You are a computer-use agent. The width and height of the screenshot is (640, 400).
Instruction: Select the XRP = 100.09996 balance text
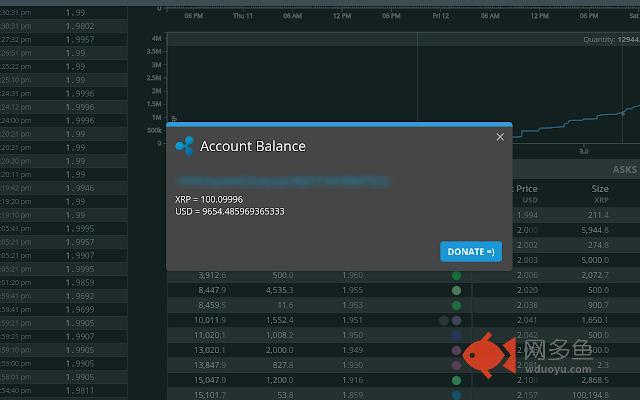(x=209, y=199)
